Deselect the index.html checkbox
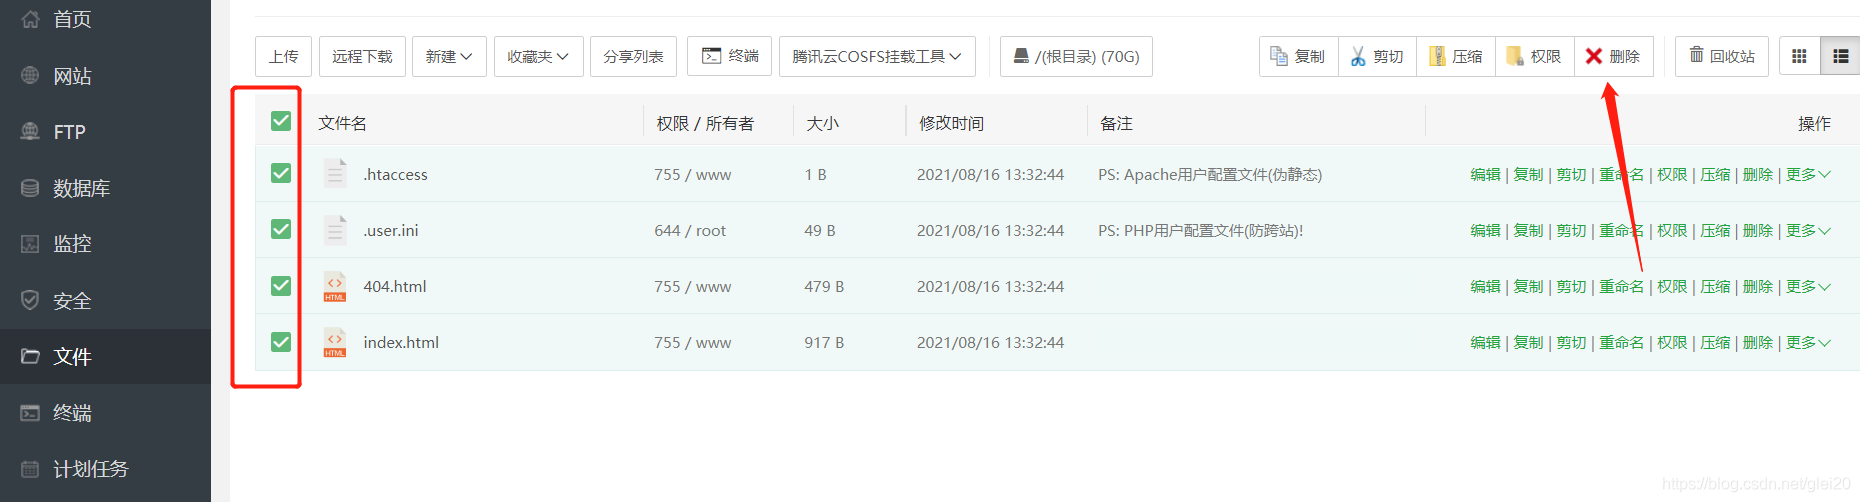The image size is (1860, 502). pyautogui.click(x=281, y=342)
